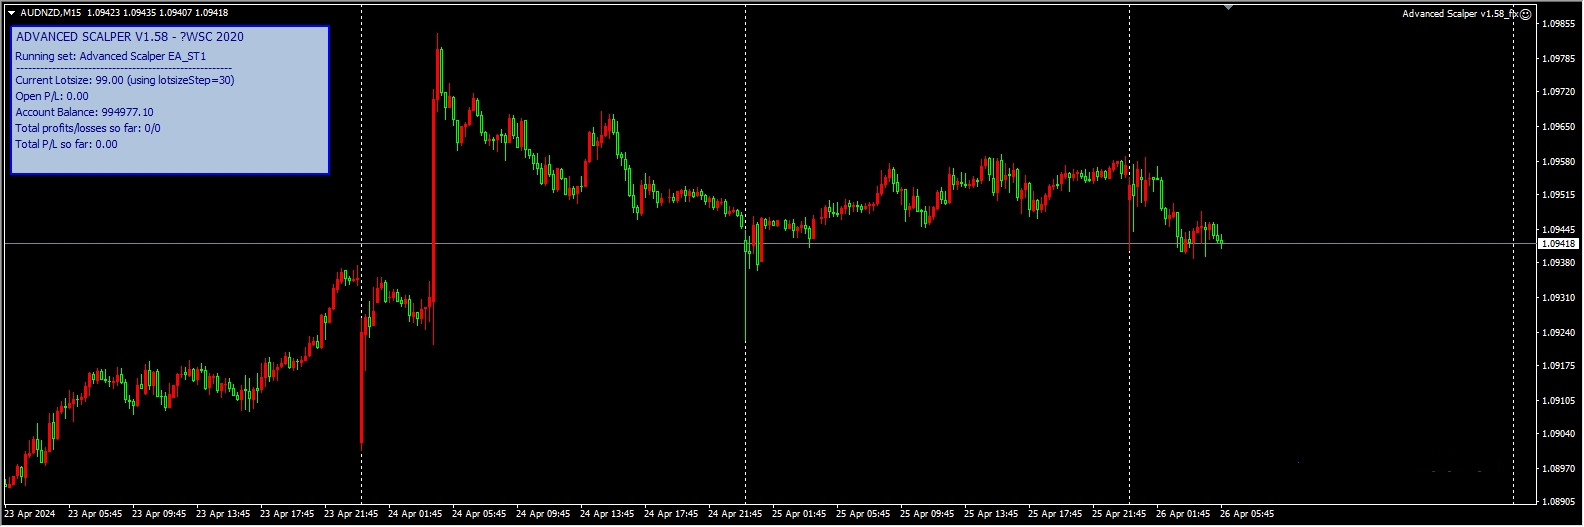The width and height of the screenshot is (1584, 527).
Task: Click the ADVANCED SCALPER V1.58 panel title
Action: coord(129,37)
